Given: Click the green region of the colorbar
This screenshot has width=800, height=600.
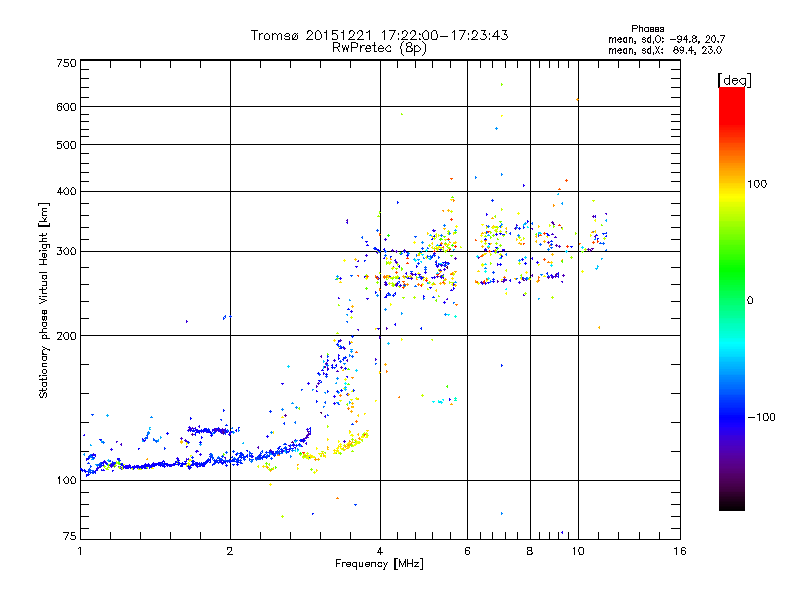Looking at the screenshot, I should pos(732,270).
